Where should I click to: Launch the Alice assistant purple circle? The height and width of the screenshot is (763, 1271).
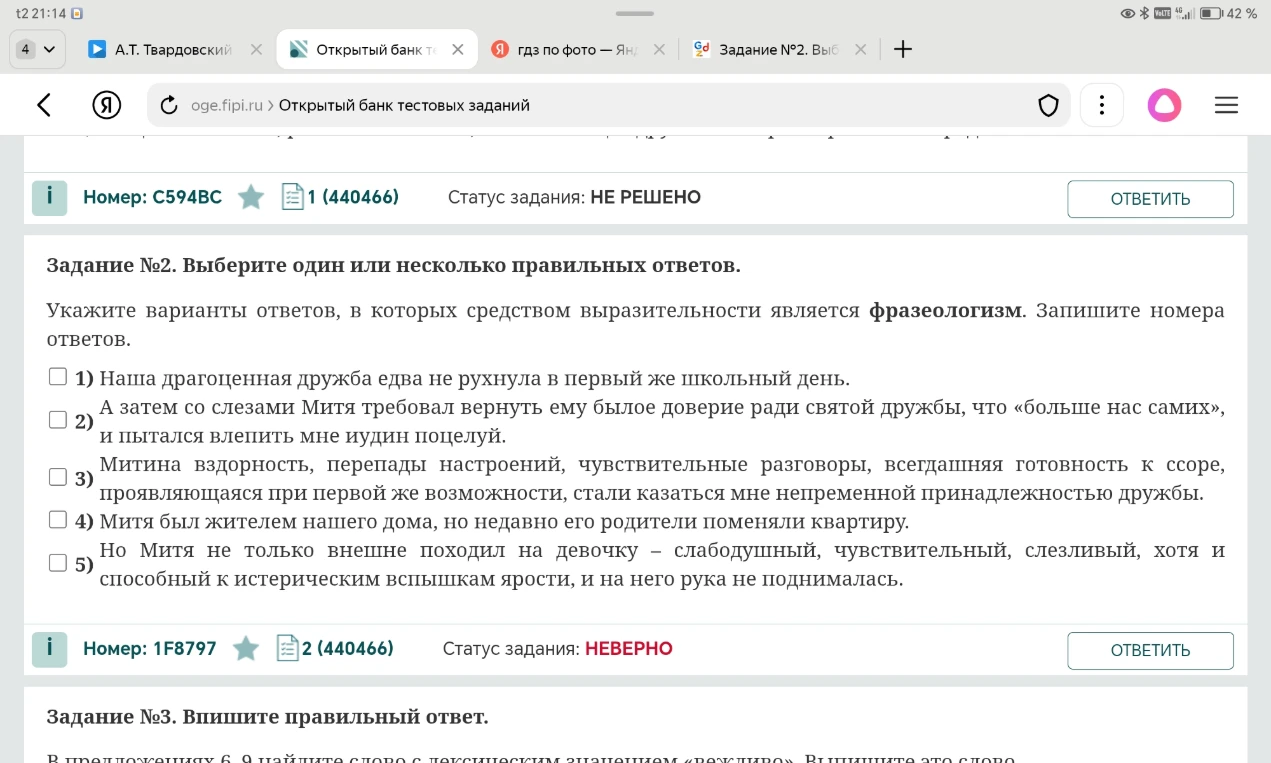[x=1164, y=105]
